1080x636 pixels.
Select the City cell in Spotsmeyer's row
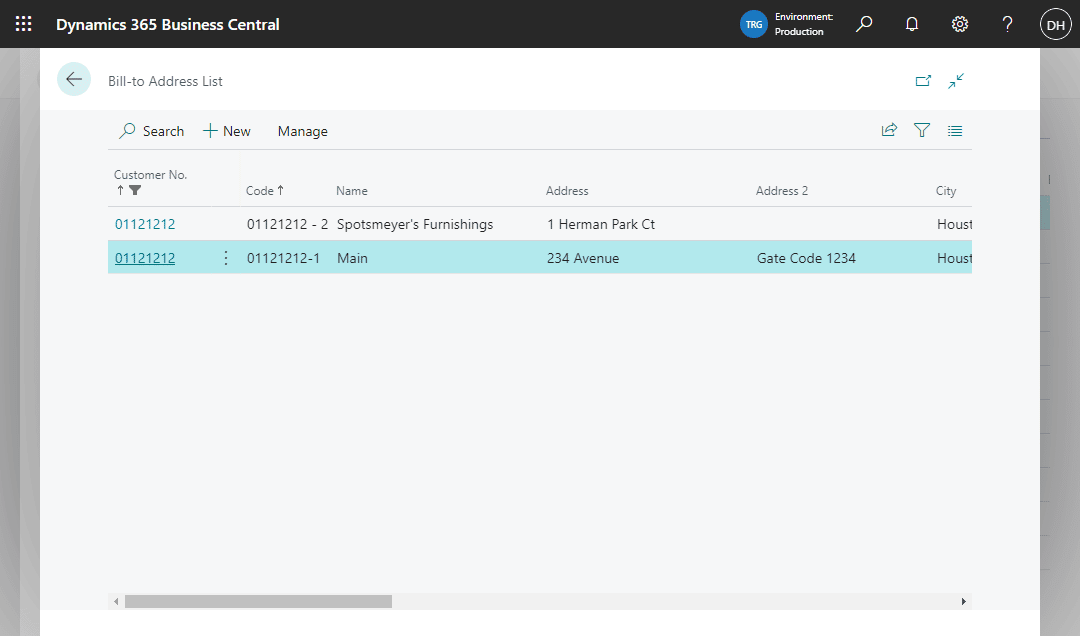(x=954, y=224)
